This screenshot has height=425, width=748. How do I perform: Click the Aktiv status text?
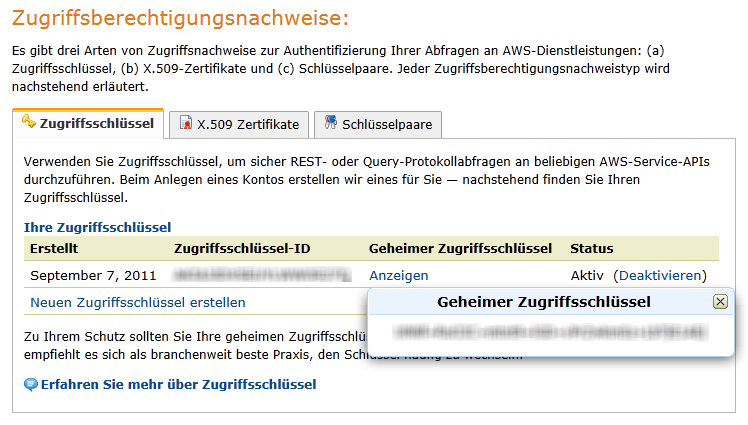coord(588,276)
